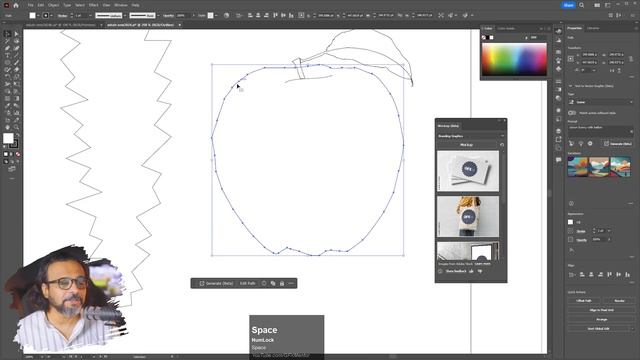The height and width of the screenshot is (360, 640).
Task: Click the Generate (Beta) button in Properties
Action: click(x=617, y=144)
